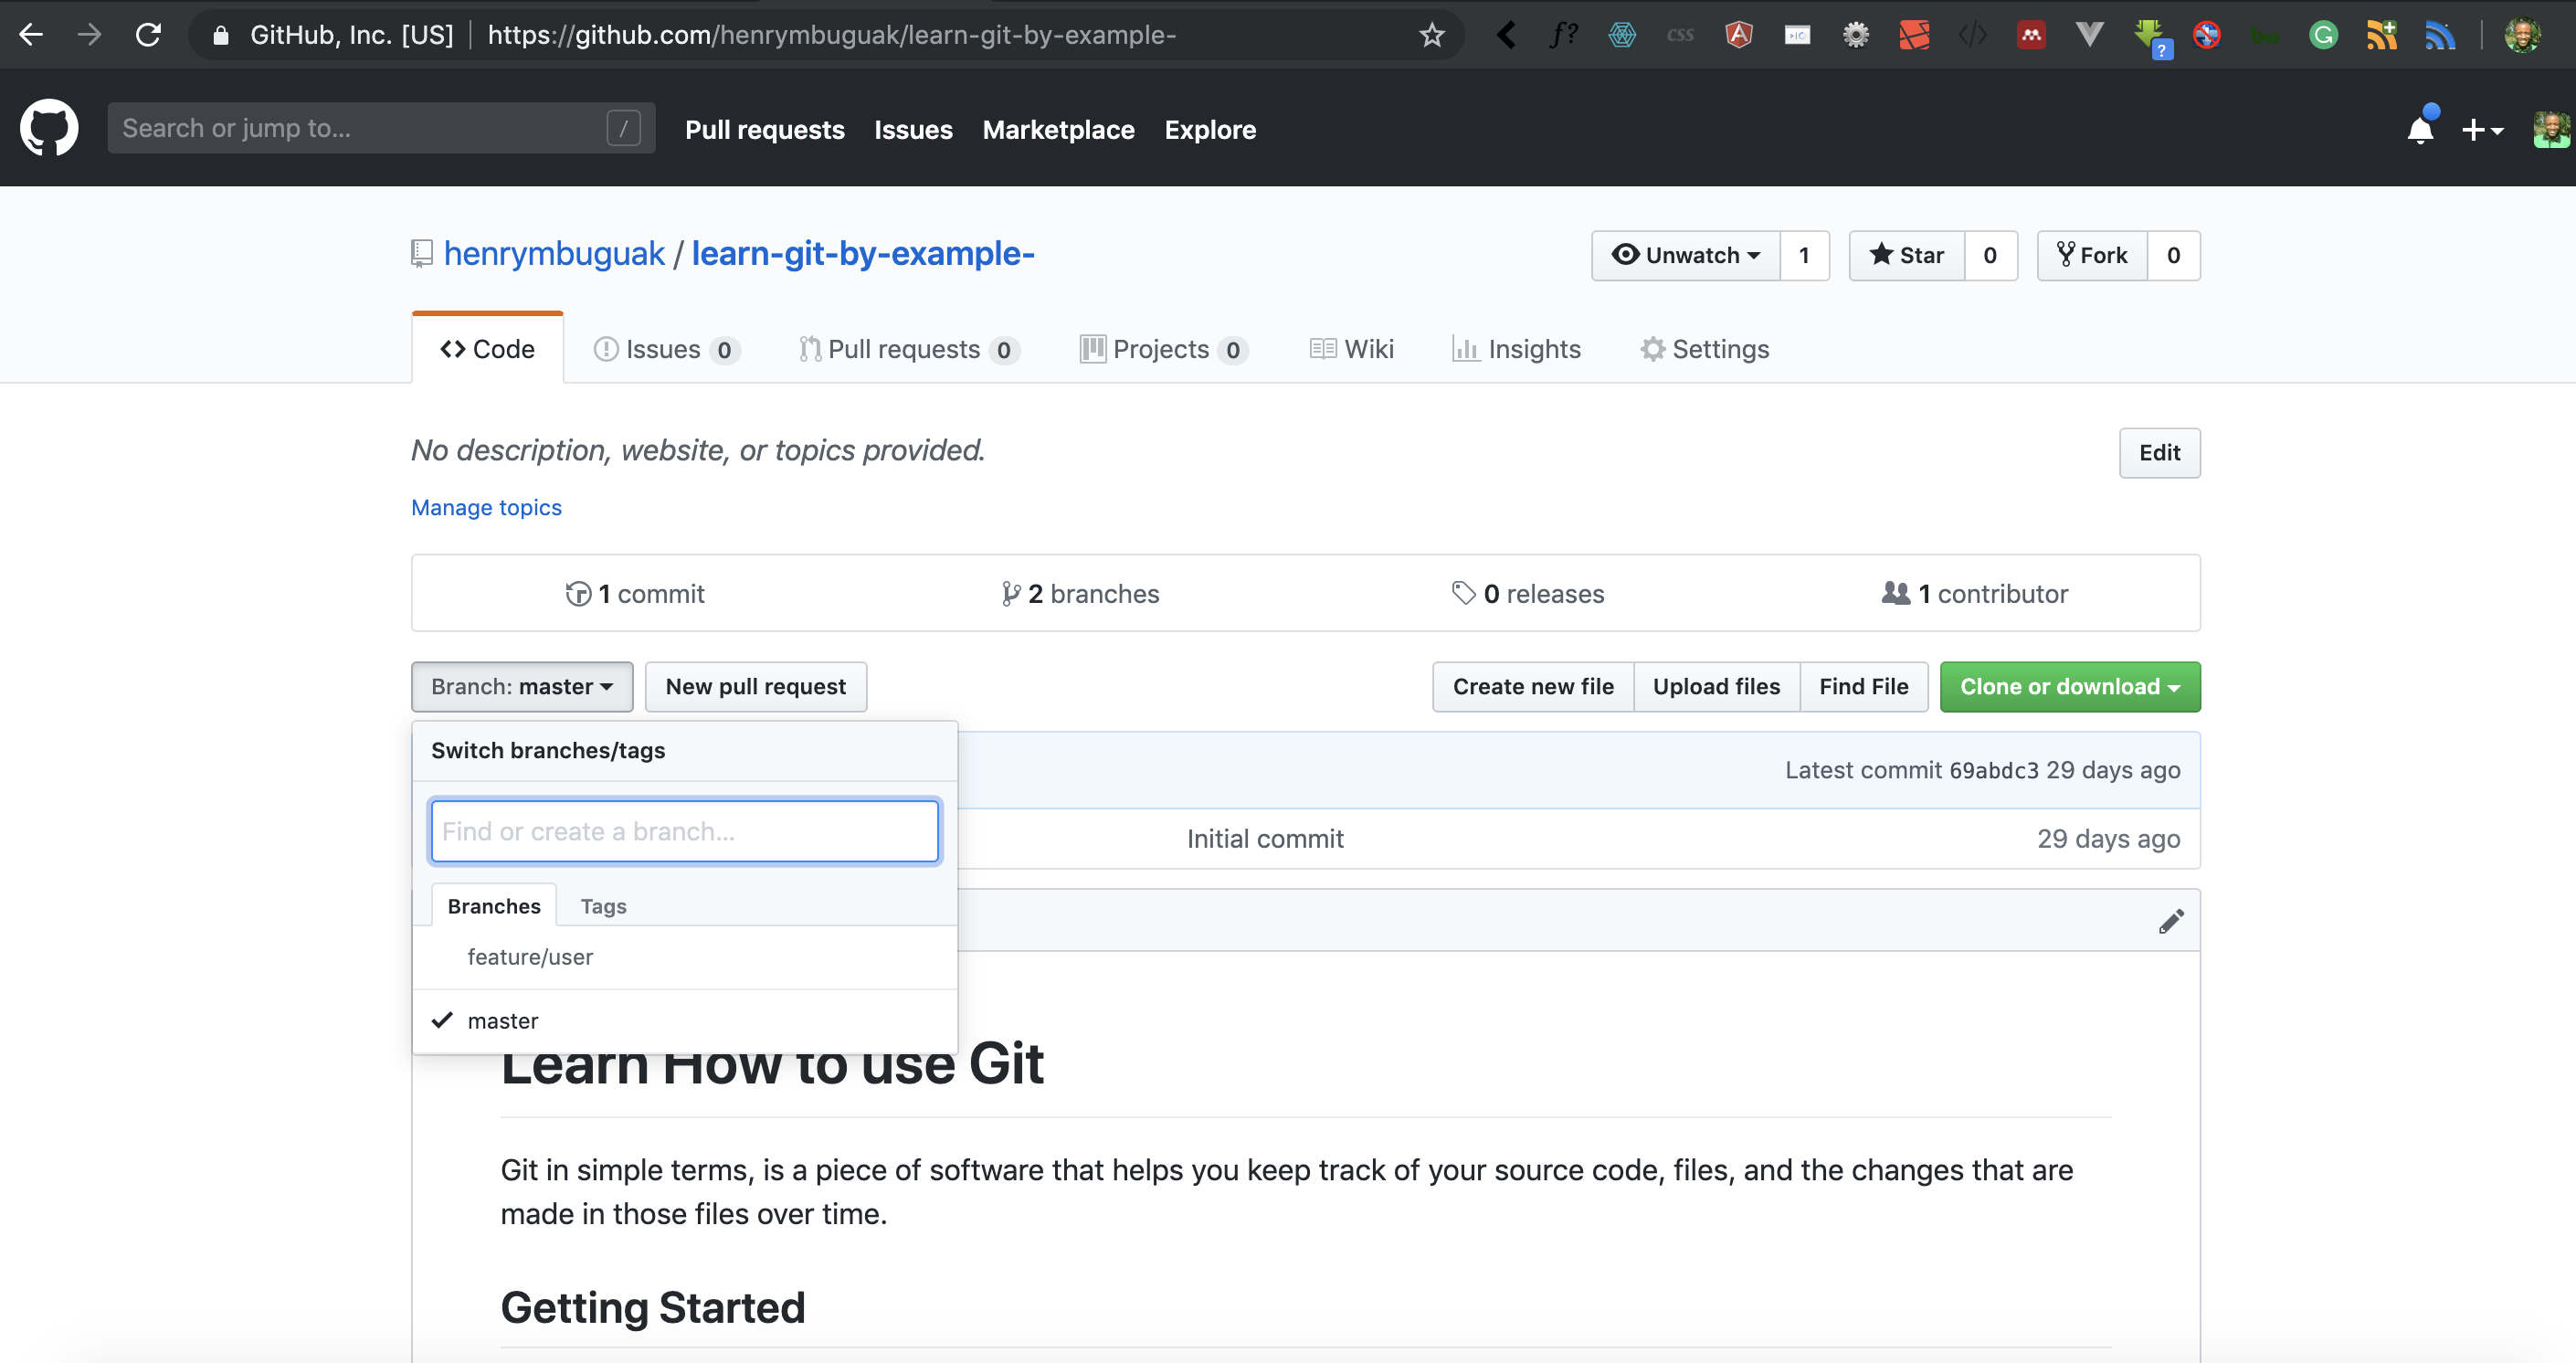Open Explore in top navigation
2576x1363 pixels.
click(x=1210, y=130)
